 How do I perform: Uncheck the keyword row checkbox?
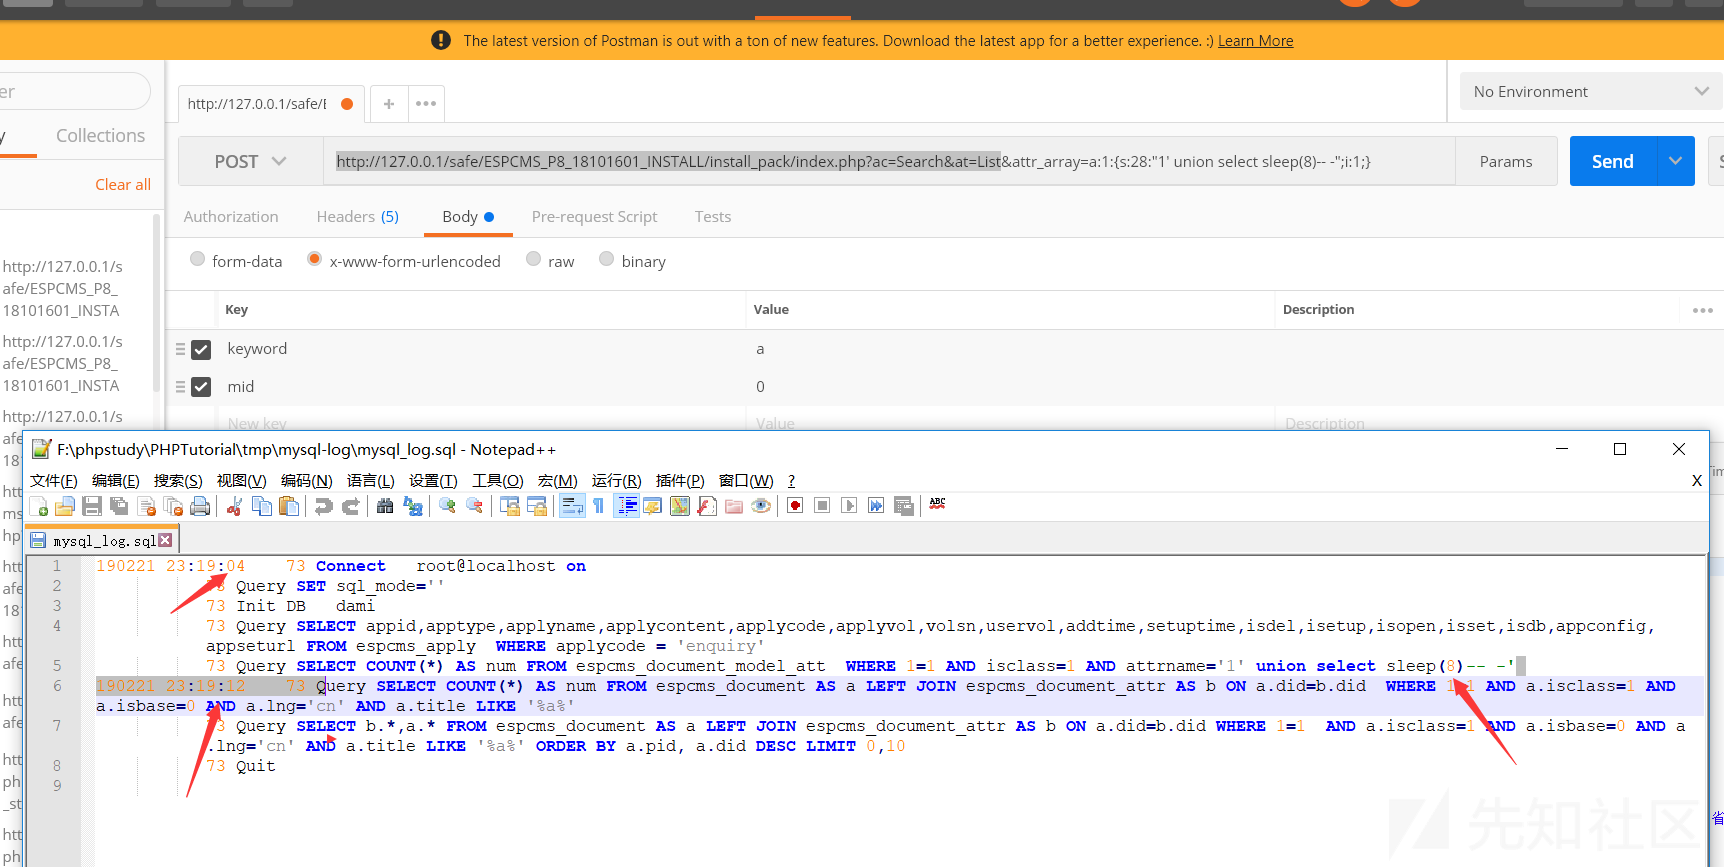click(201, 349)
